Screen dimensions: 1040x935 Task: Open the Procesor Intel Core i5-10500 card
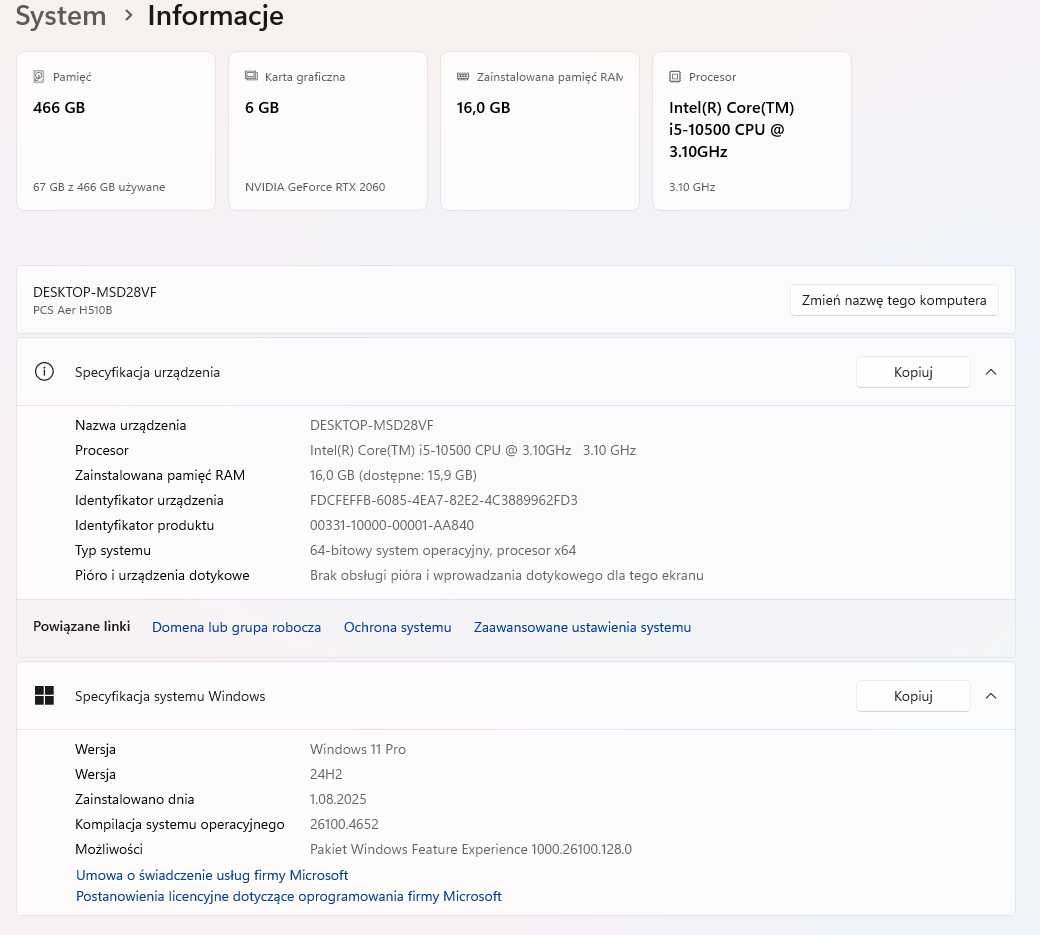[751, 131]
